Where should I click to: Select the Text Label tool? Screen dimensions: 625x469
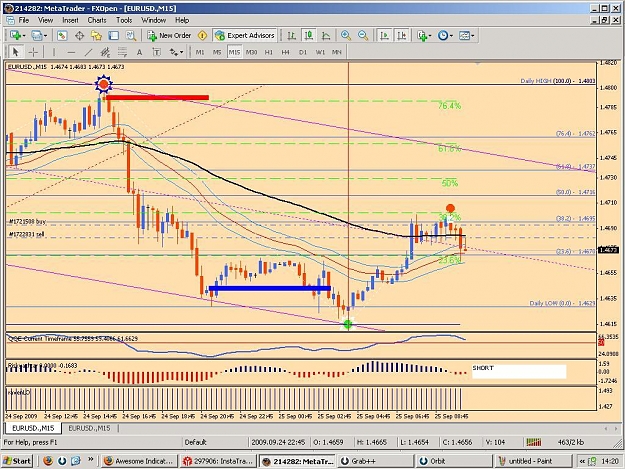(x=156, y=52)
